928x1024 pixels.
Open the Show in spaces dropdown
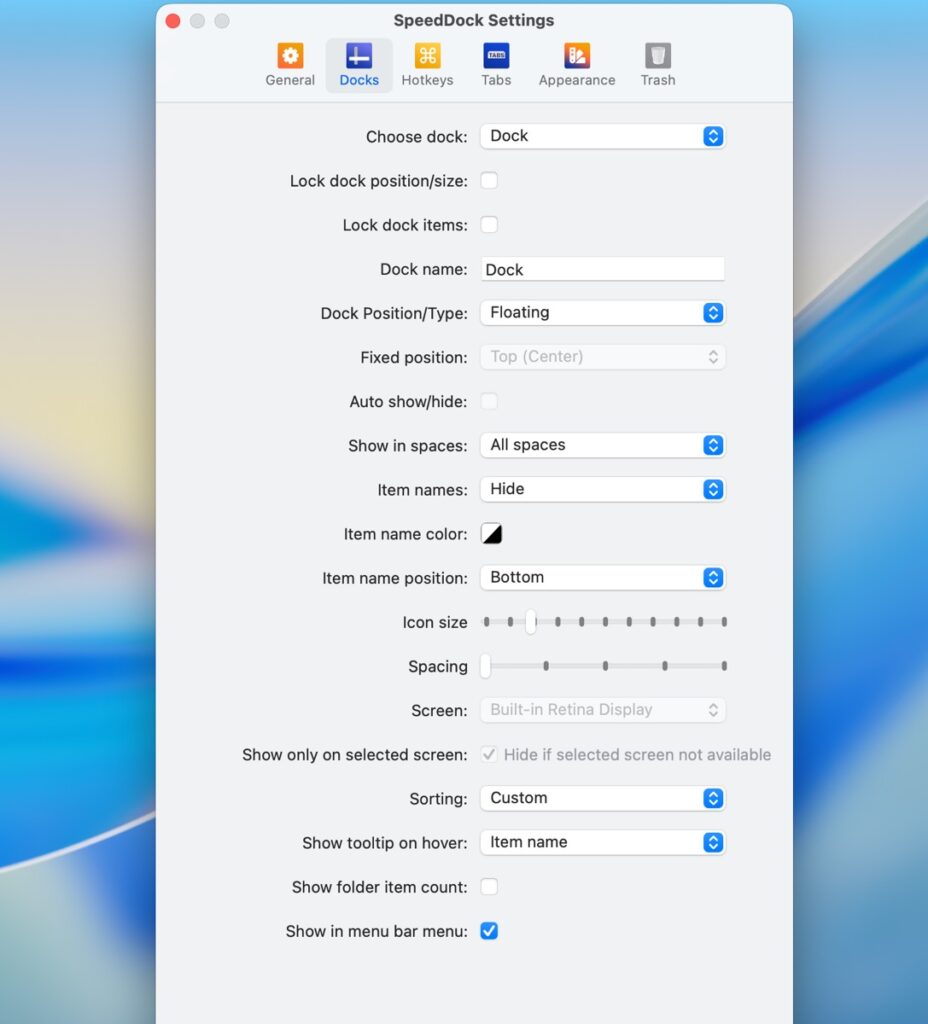coord(602,445)
